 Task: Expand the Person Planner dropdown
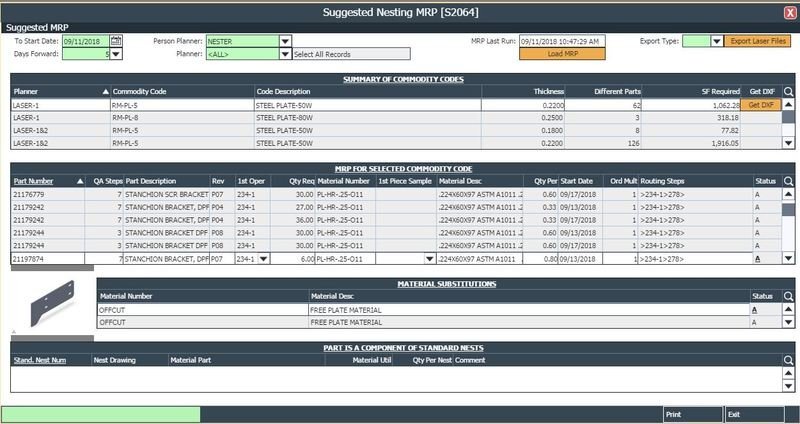[x=285, y=41]
